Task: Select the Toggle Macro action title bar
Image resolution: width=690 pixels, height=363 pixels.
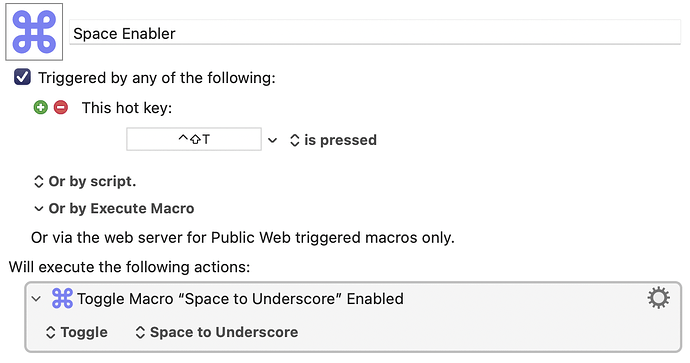Action: tap(353, 298)
